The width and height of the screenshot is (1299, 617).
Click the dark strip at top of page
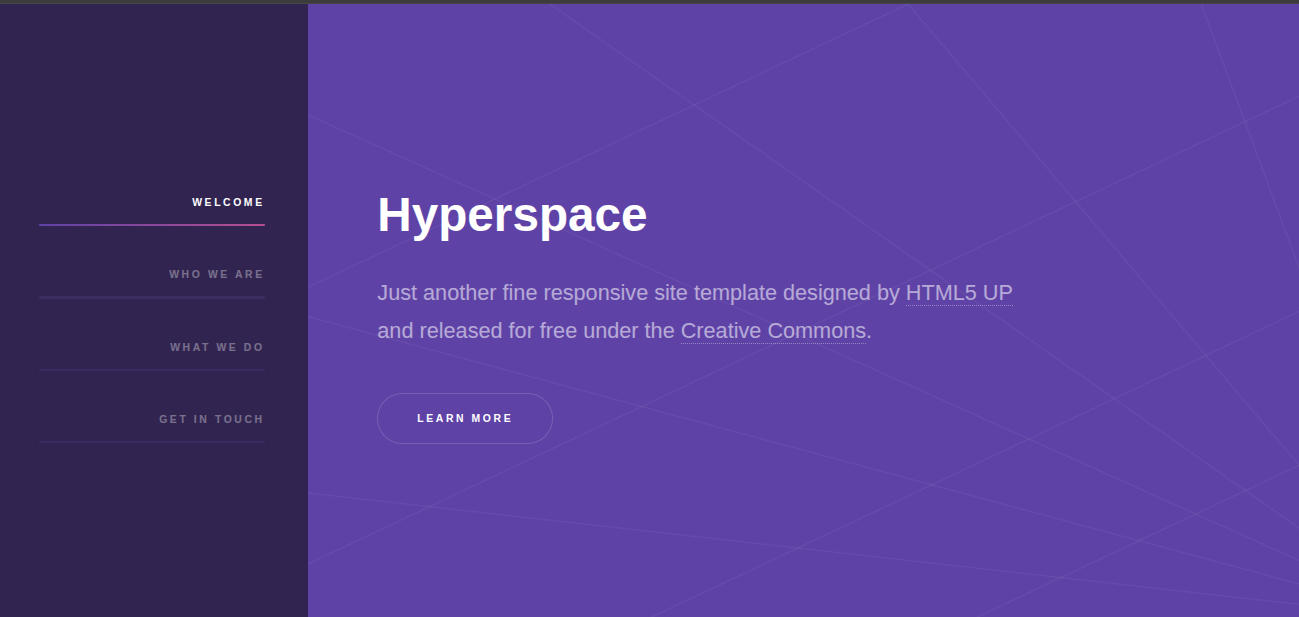tap(650, 1)
